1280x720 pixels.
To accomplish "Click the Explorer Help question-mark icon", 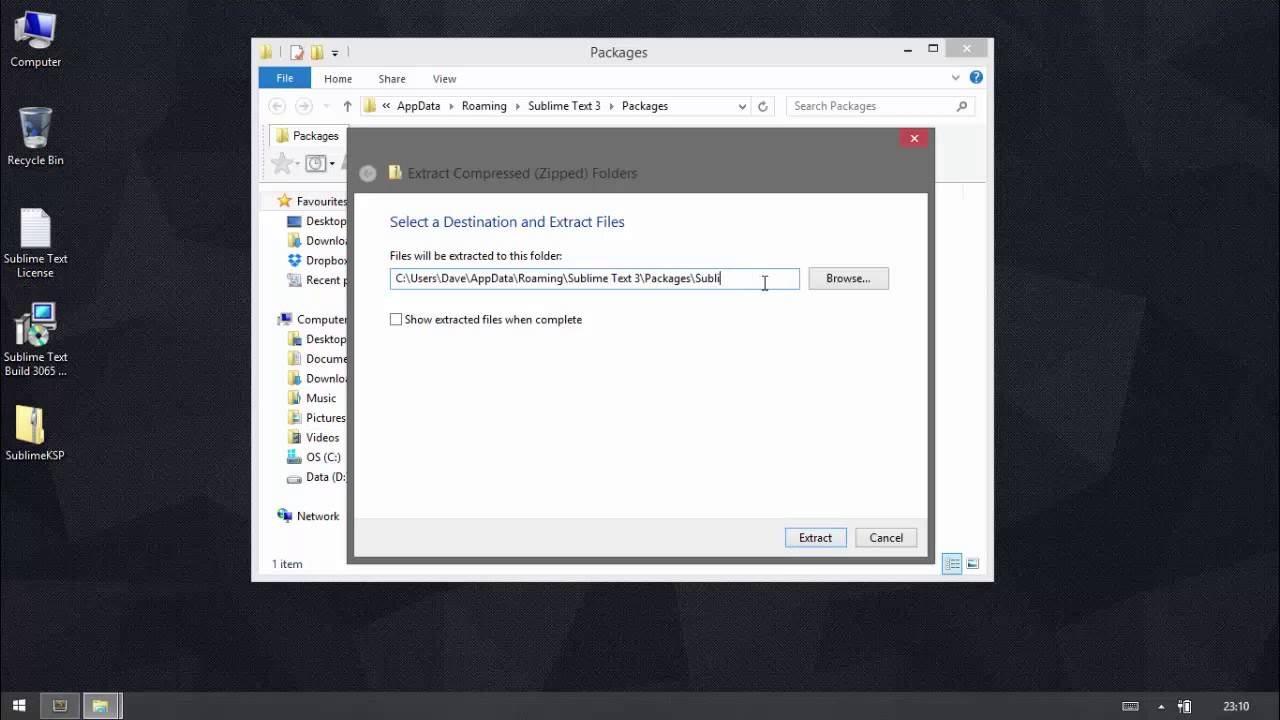I will (x=976, y=78).
